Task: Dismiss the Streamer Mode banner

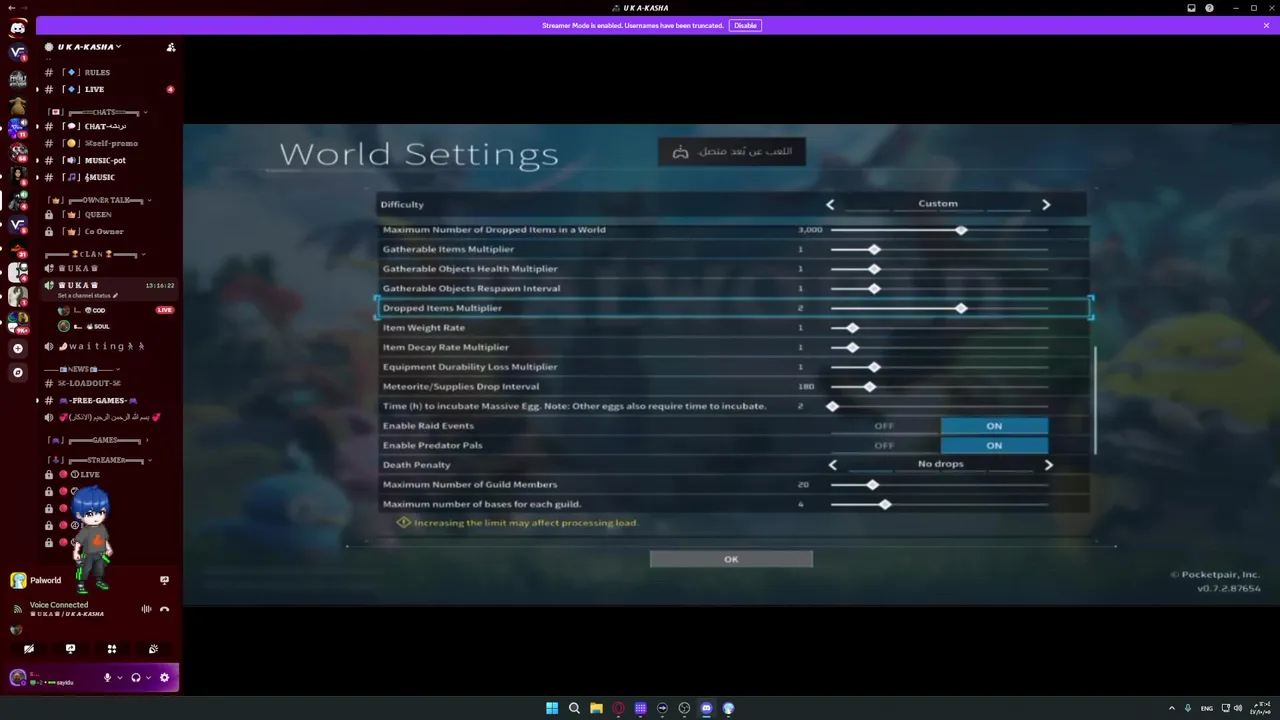Action: (1266, 25)
